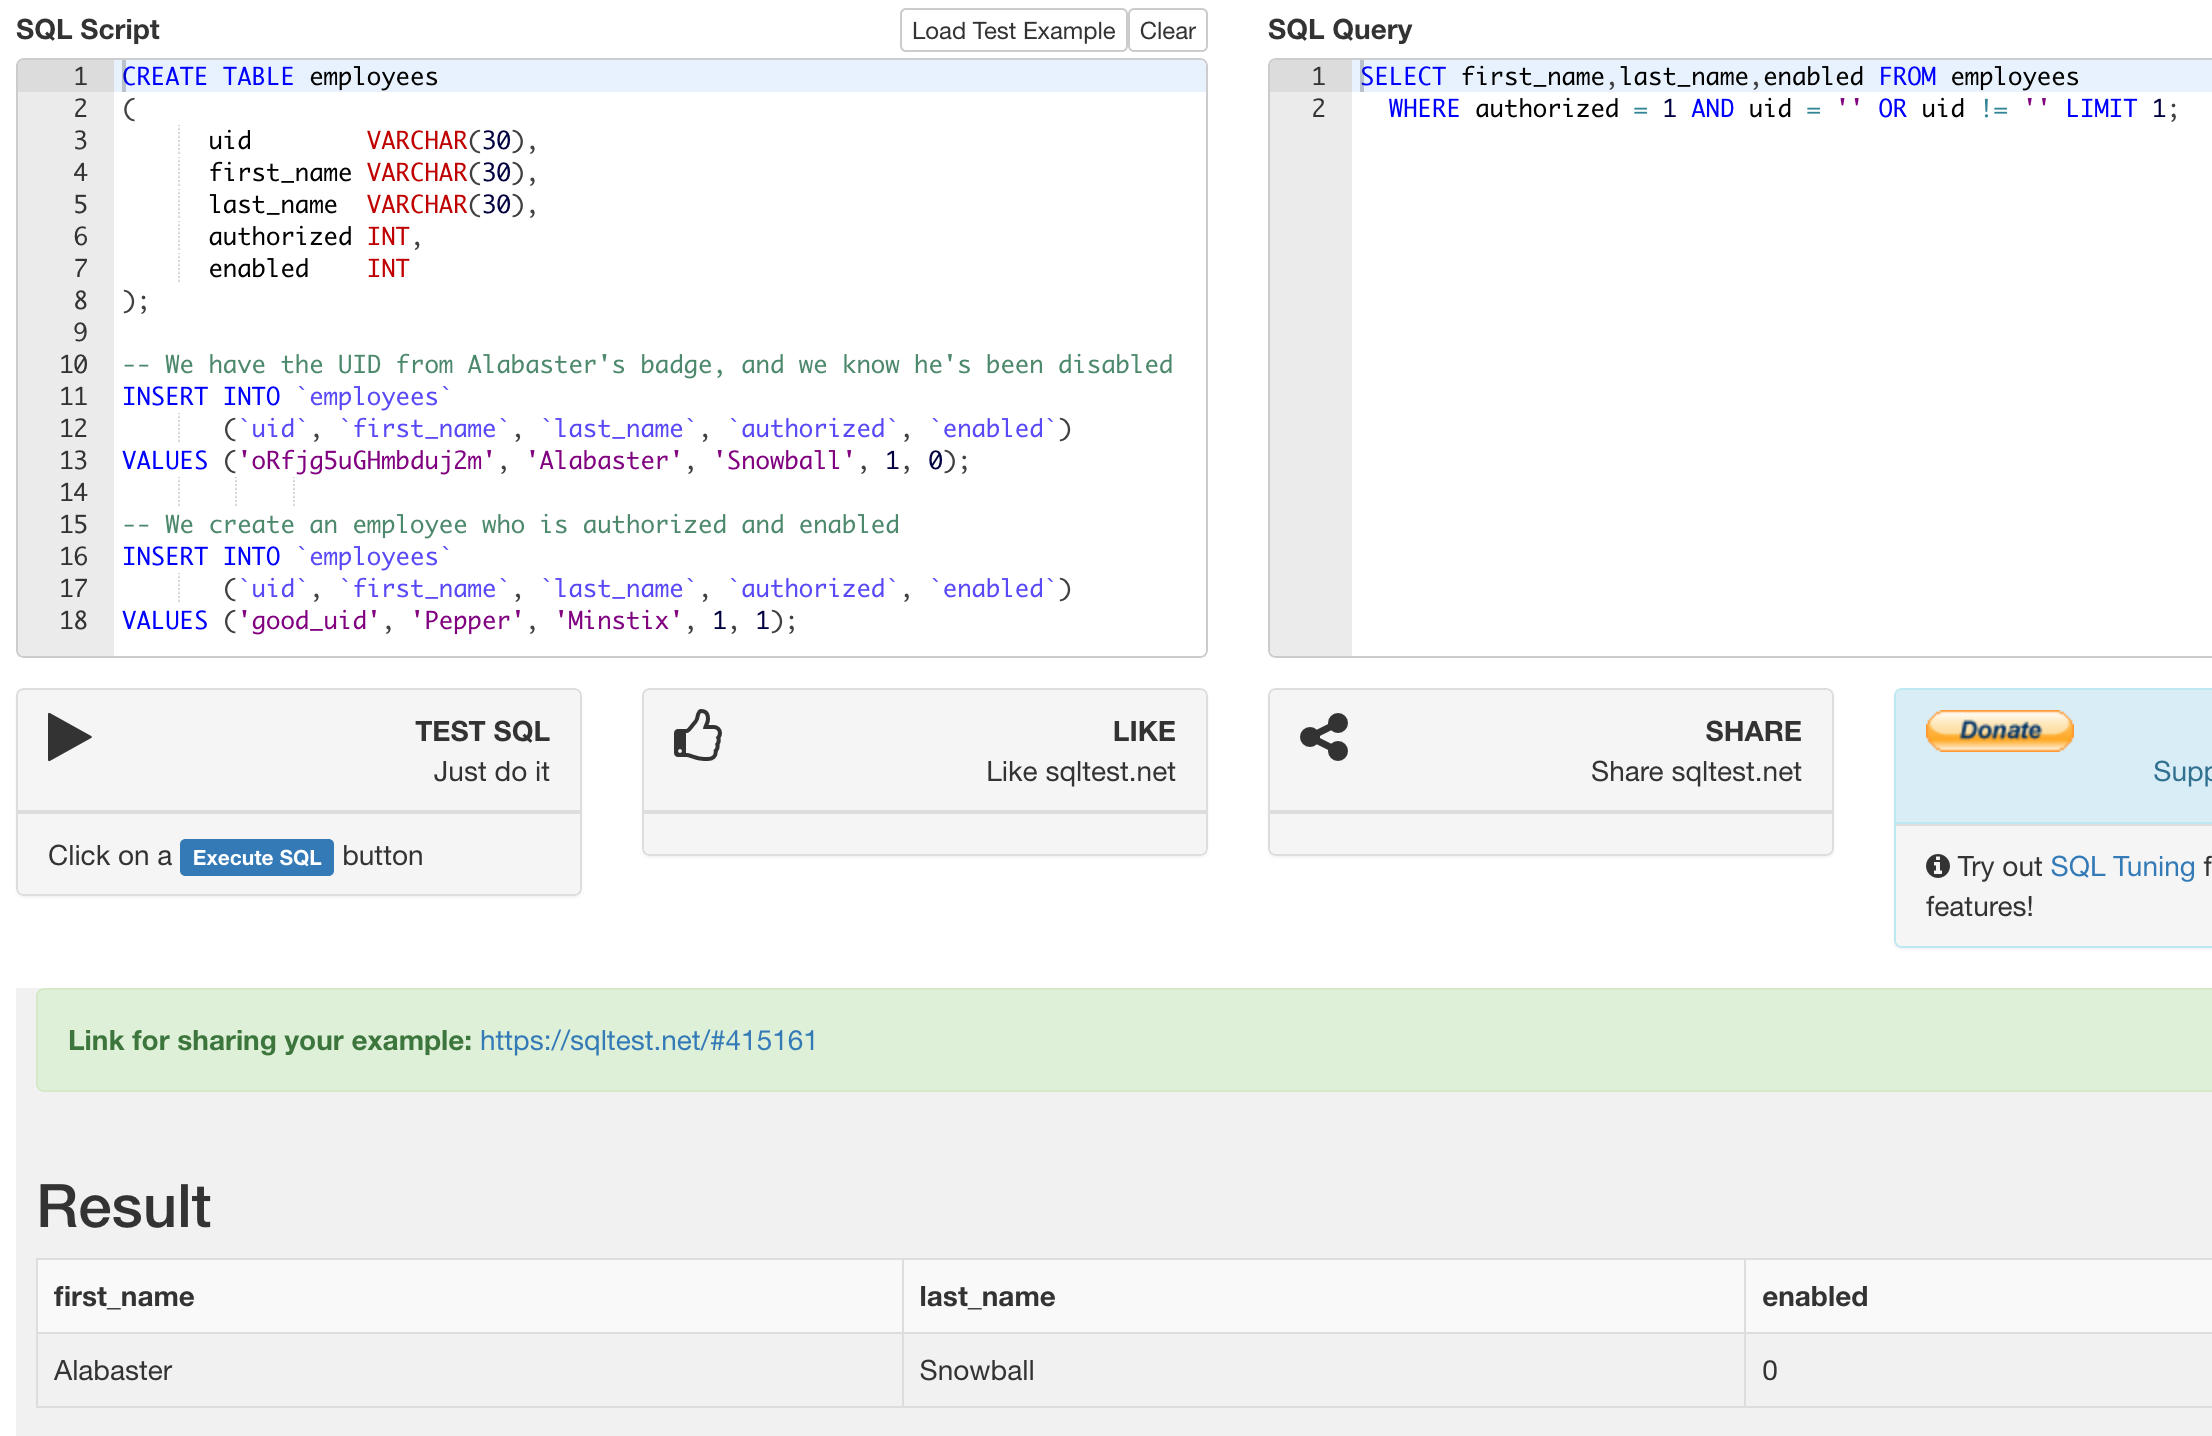The height and width of the screenshot is (1436, 2212).
Task: Click the first_name column header in results
Action: pyautogui.click(x=124, y=1297)
